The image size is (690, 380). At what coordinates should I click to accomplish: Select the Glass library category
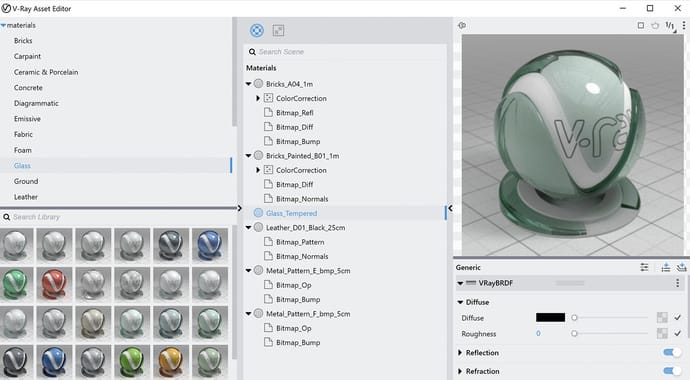pyautogui.click(x=22, y=165)
